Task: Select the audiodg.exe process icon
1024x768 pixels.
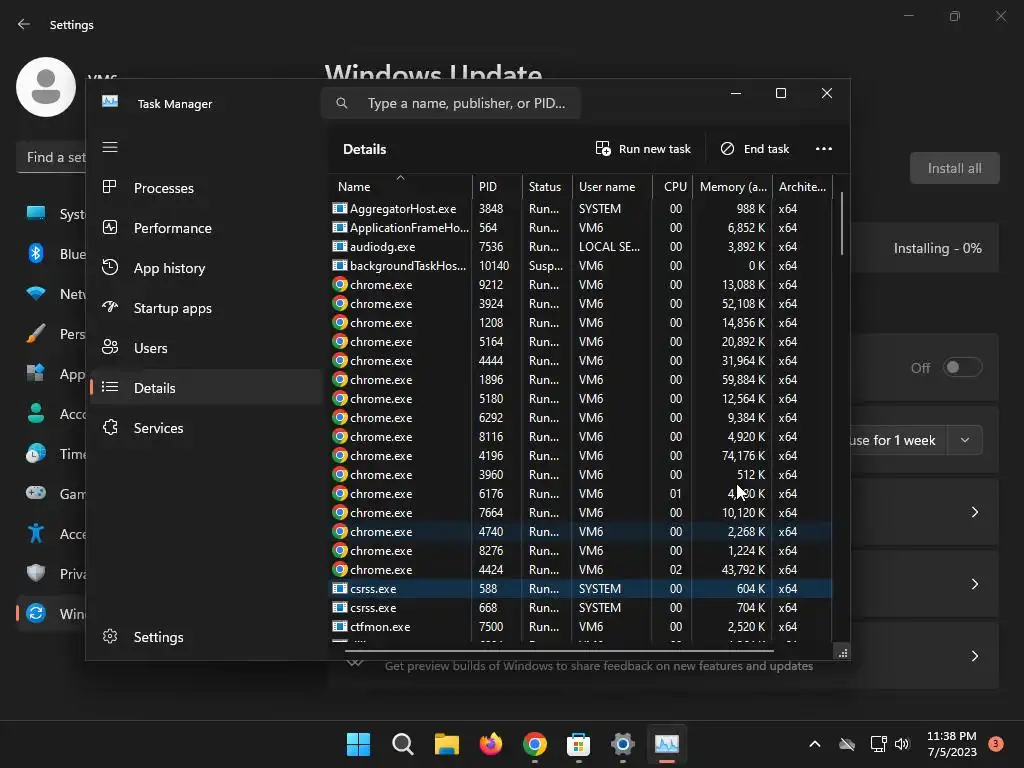Action: 340,247
